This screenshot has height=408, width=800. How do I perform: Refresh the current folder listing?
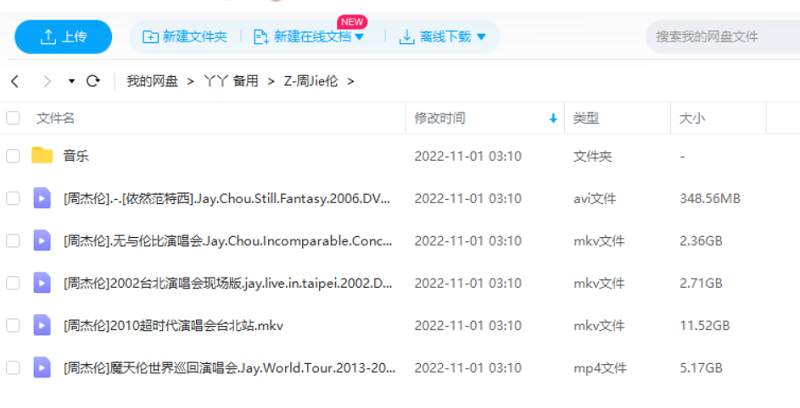pyautogui.click(x=93, y=81)
